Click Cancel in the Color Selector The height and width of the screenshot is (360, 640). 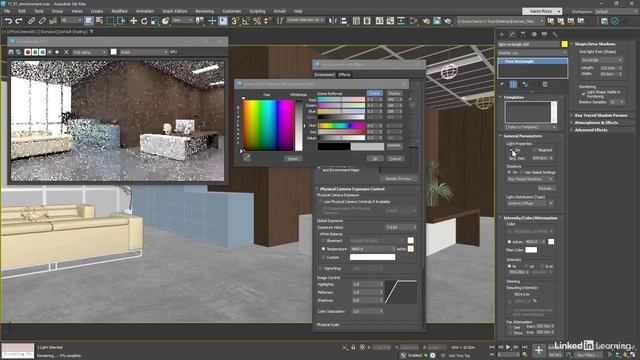[395, 158]
